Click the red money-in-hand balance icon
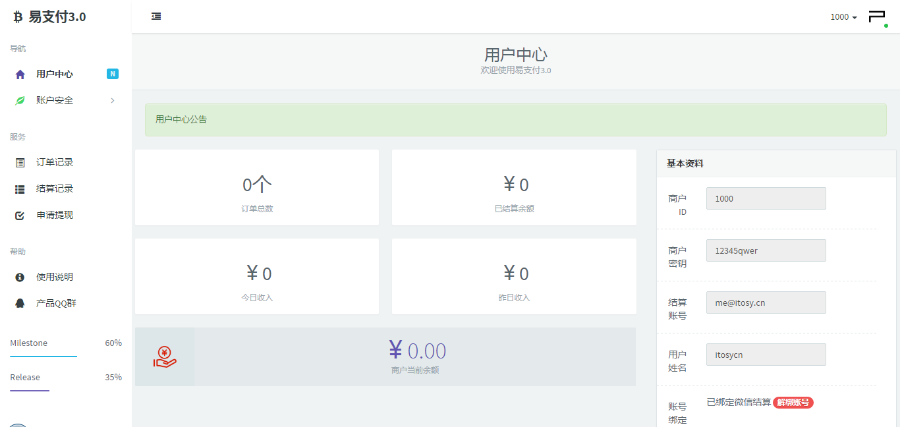Viewport: 900px width, 427px height. tap(164, 356)
